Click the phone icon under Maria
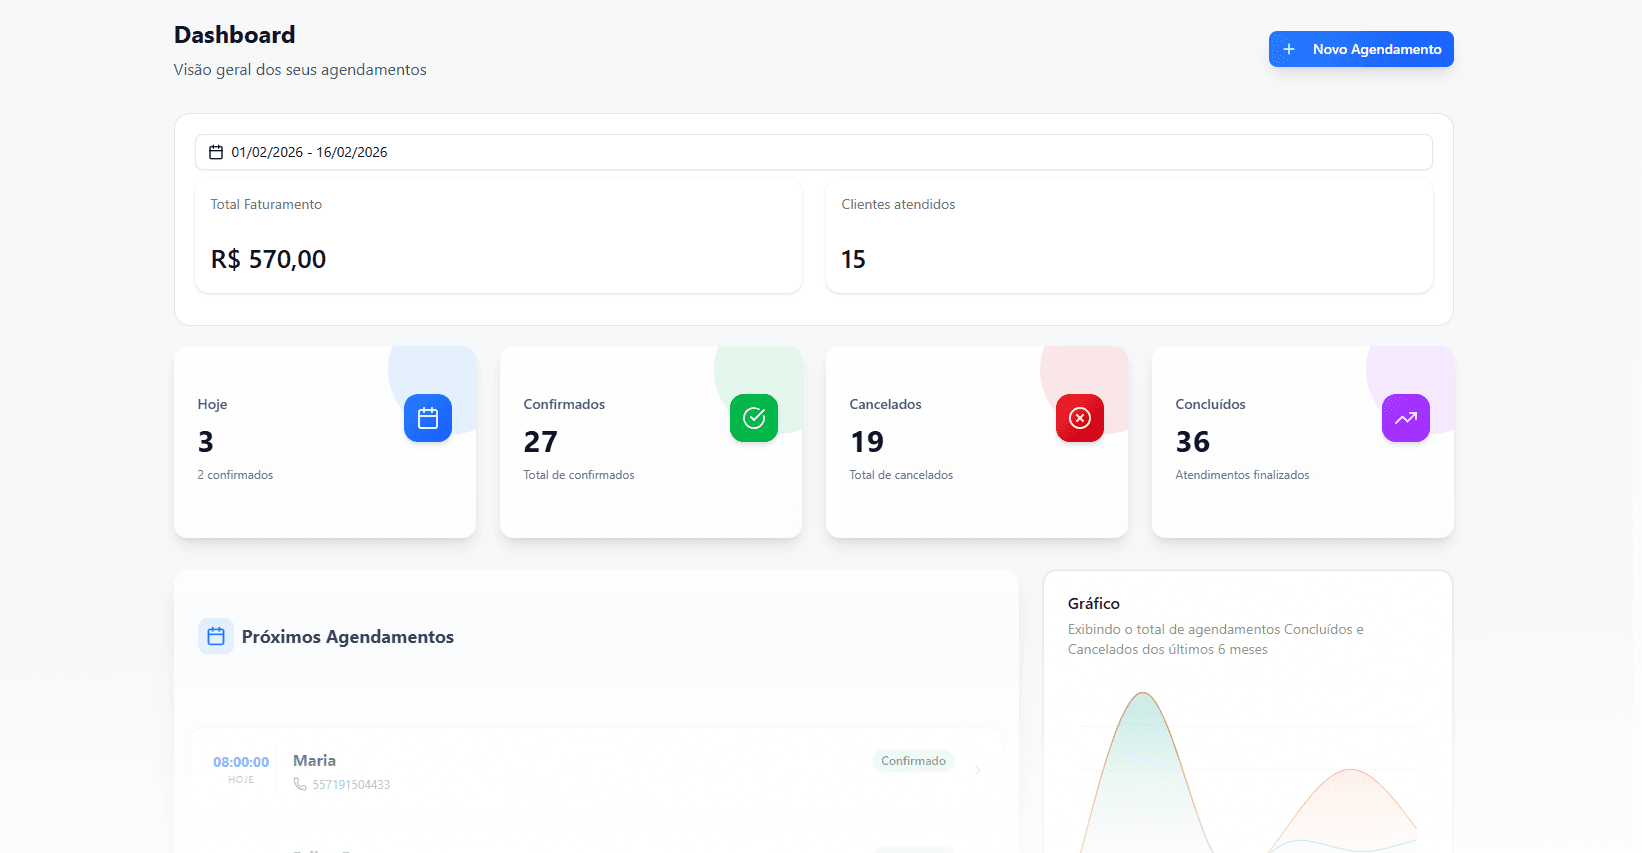Screen dimensions: 1642x853 [300, 784]
